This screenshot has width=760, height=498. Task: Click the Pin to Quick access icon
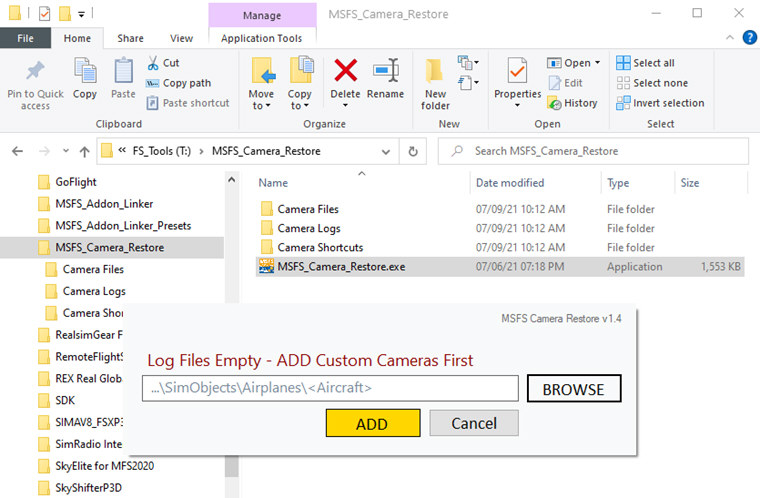pyautogui.click(x=35, y=72)
